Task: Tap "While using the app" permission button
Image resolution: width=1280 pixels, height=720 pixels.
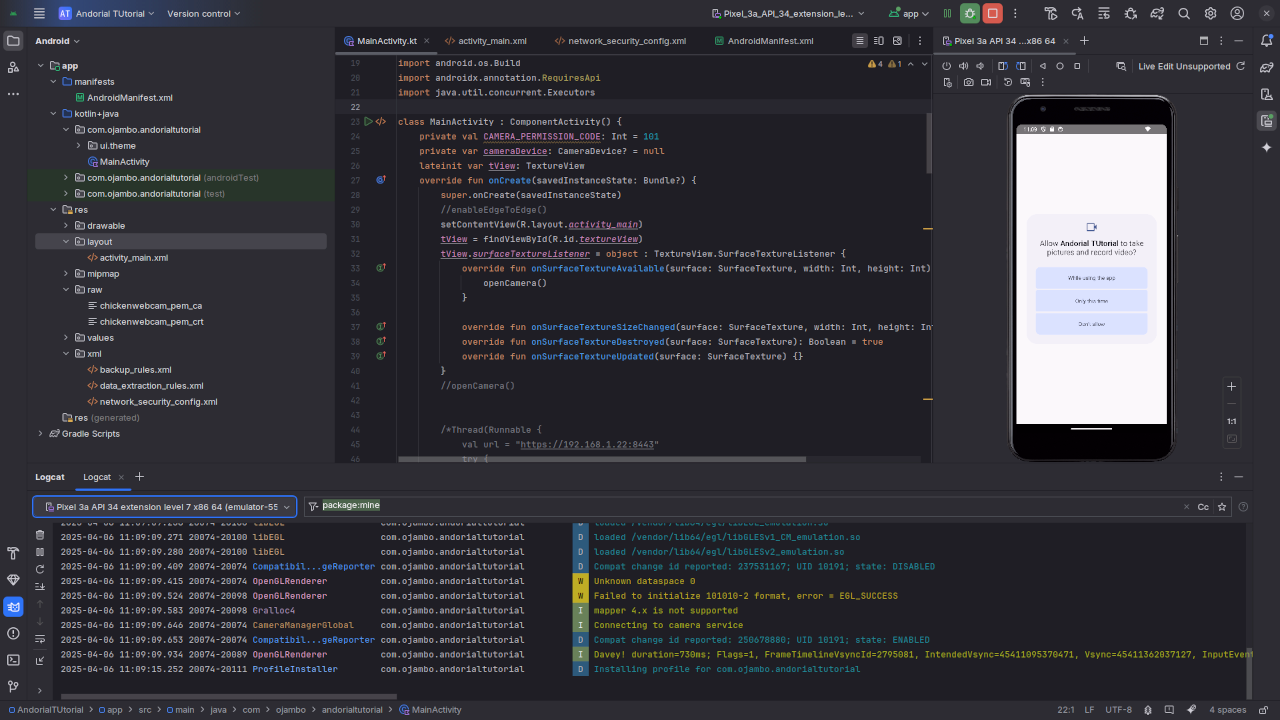Action: pyautogui.click(x=1091, y=278)
